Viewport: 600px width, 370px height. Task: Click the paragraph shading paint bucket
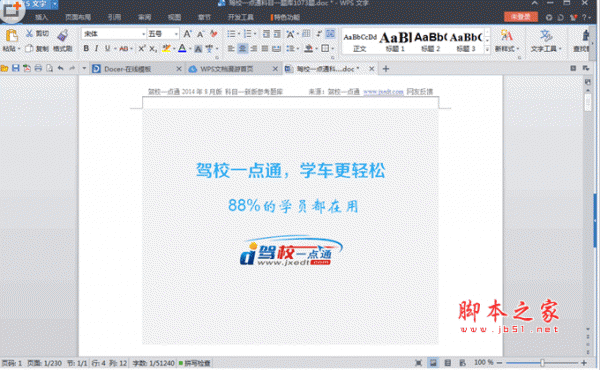308,49
